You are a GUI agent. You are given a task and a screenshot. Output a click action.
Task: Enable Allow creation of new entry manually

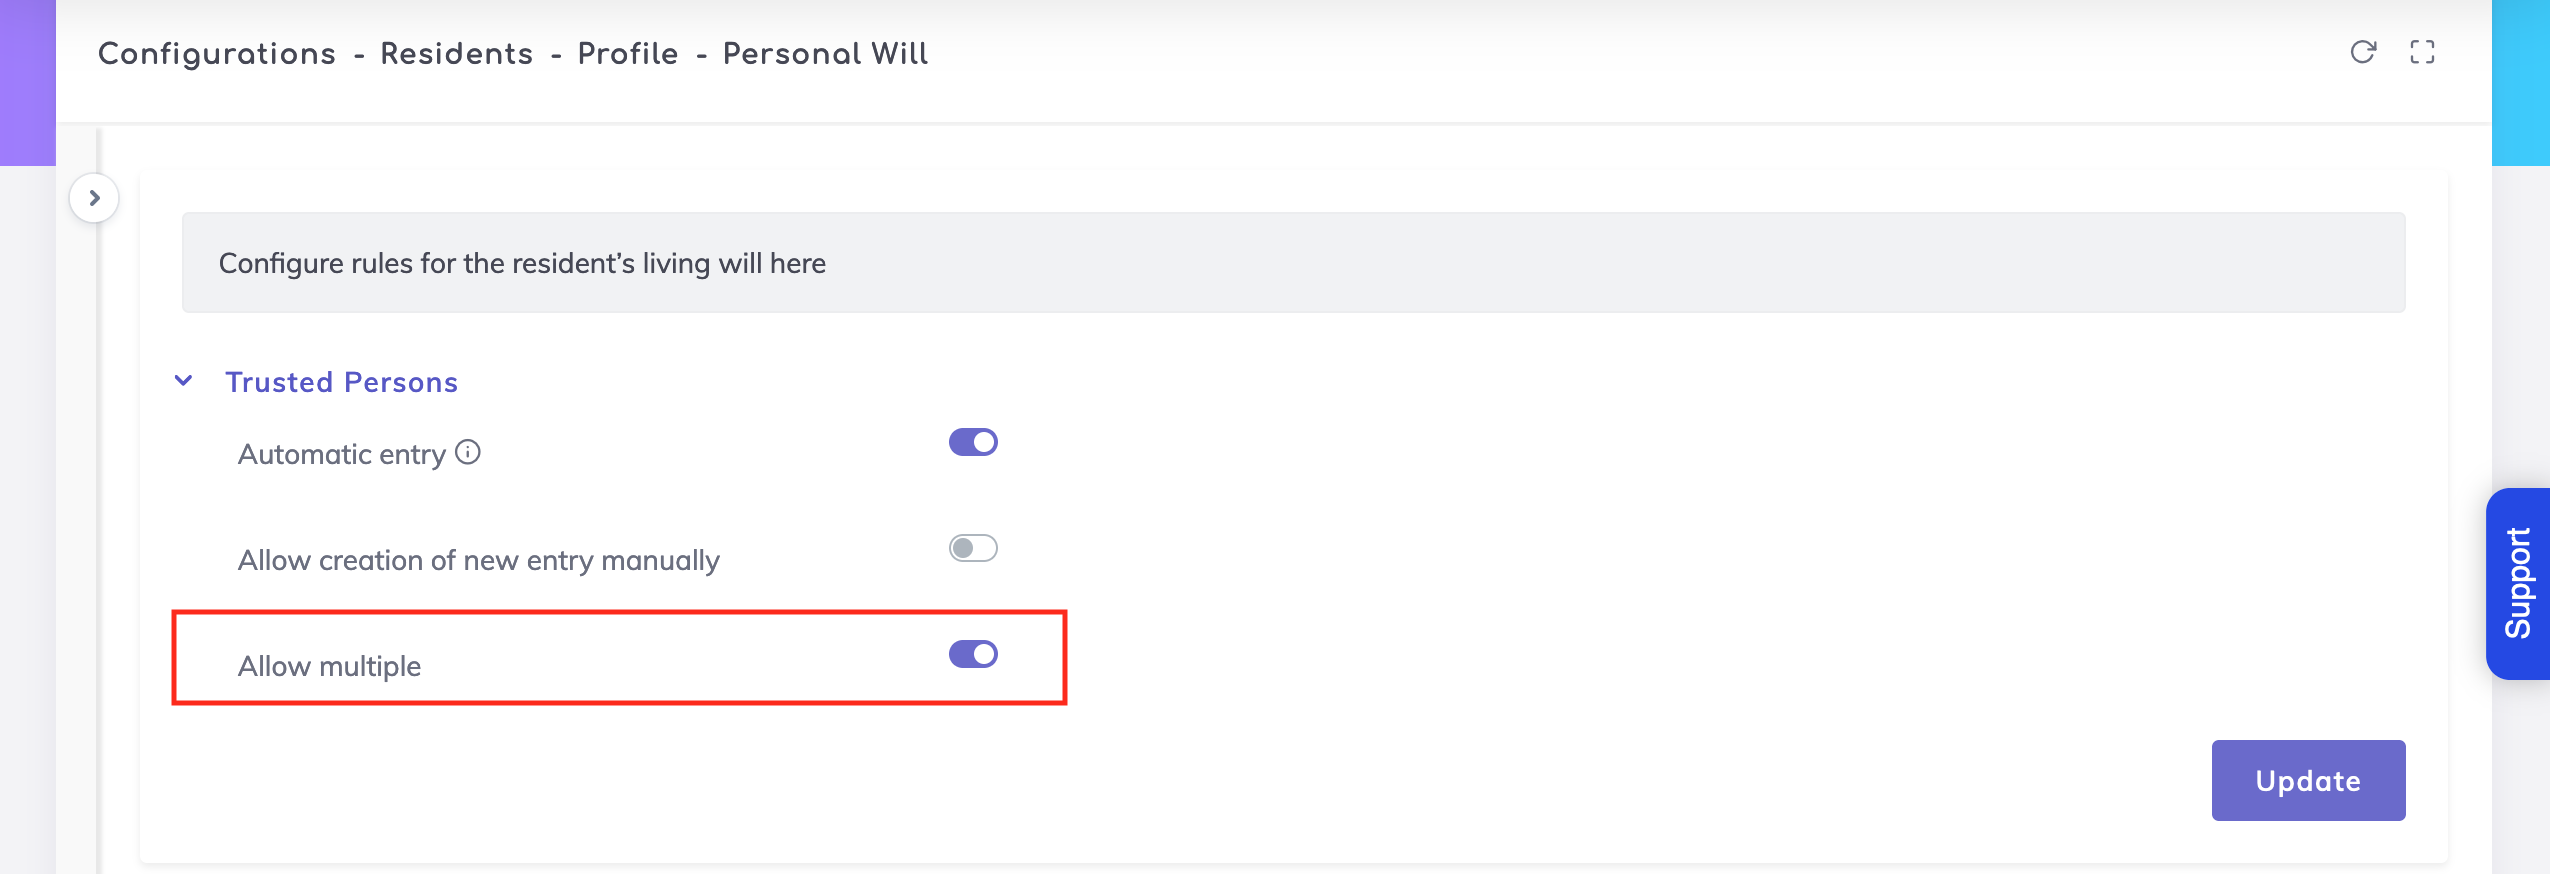(973, 548)
